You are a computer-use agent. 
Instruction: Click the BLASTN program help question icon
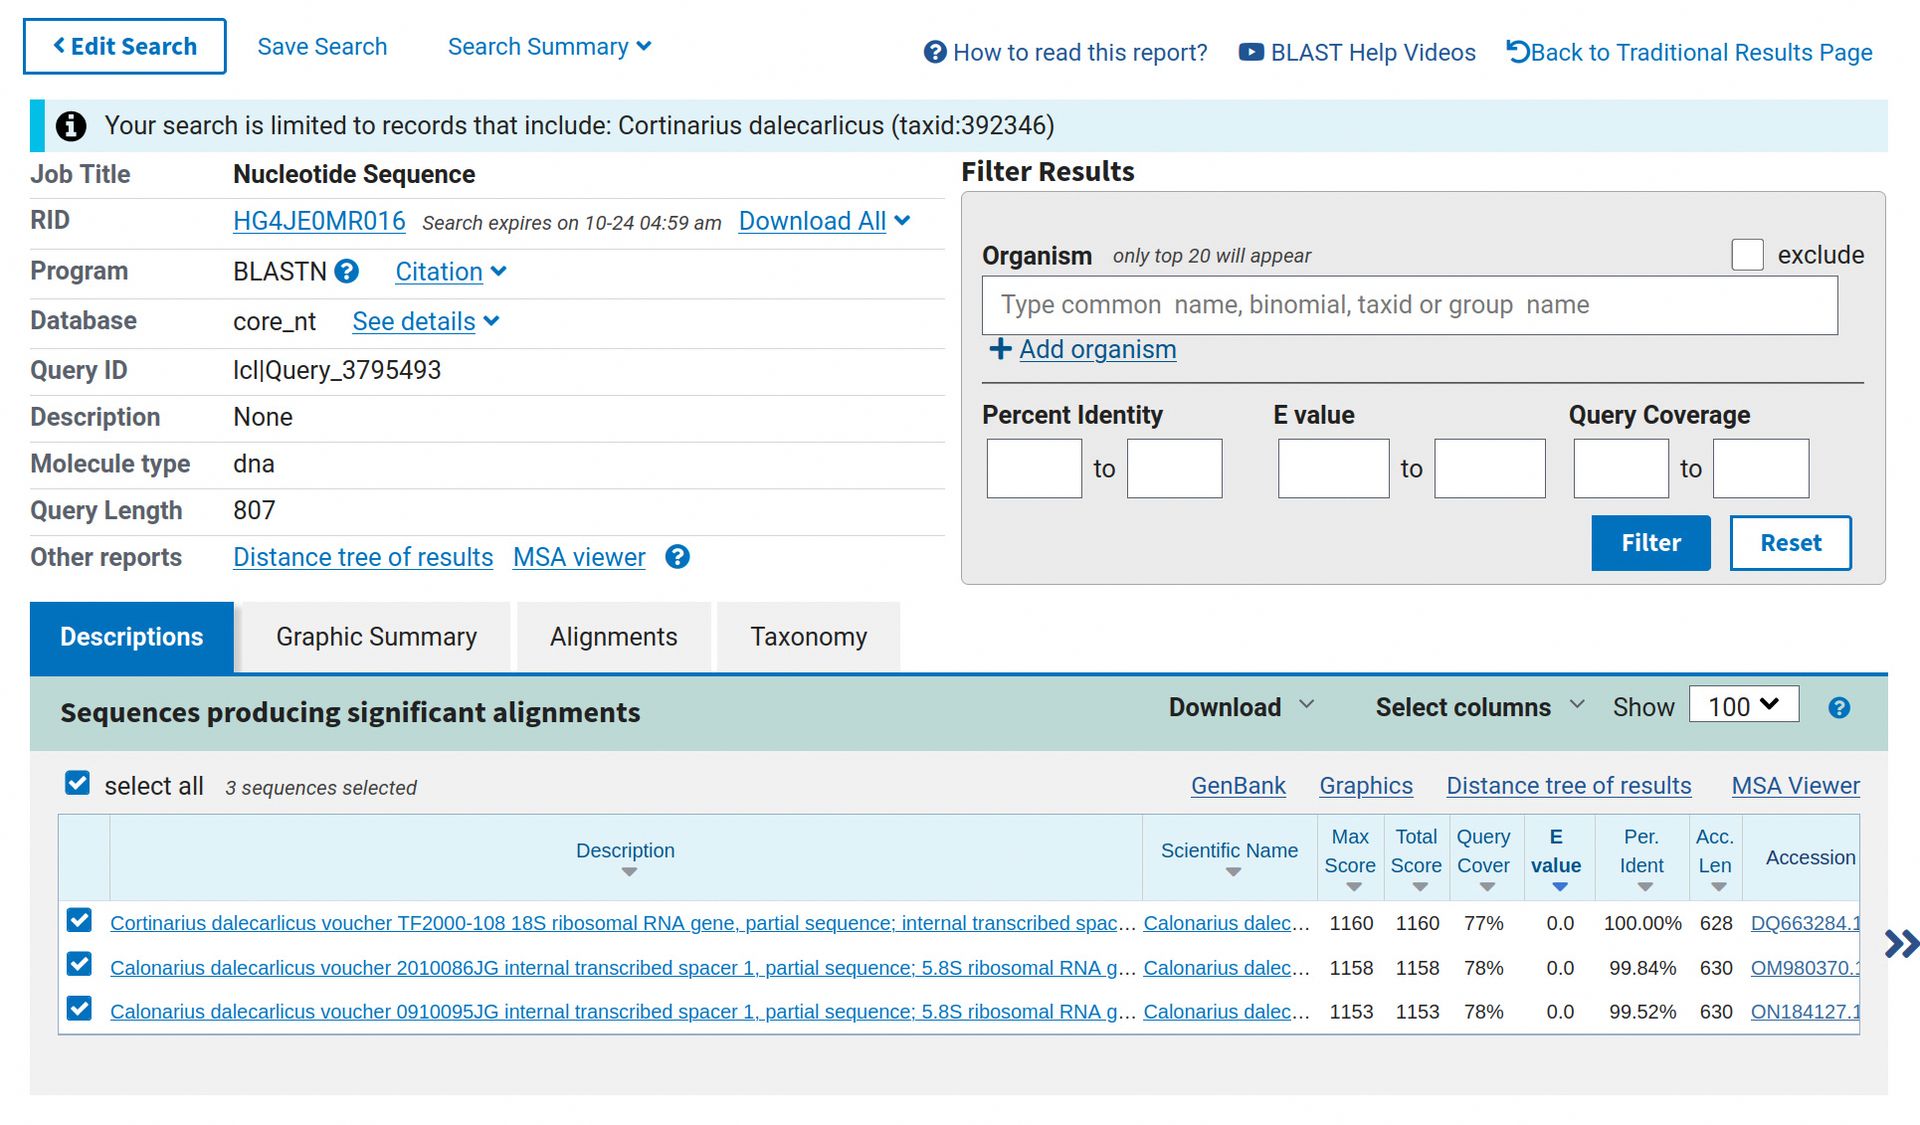[x=346, y=271]
